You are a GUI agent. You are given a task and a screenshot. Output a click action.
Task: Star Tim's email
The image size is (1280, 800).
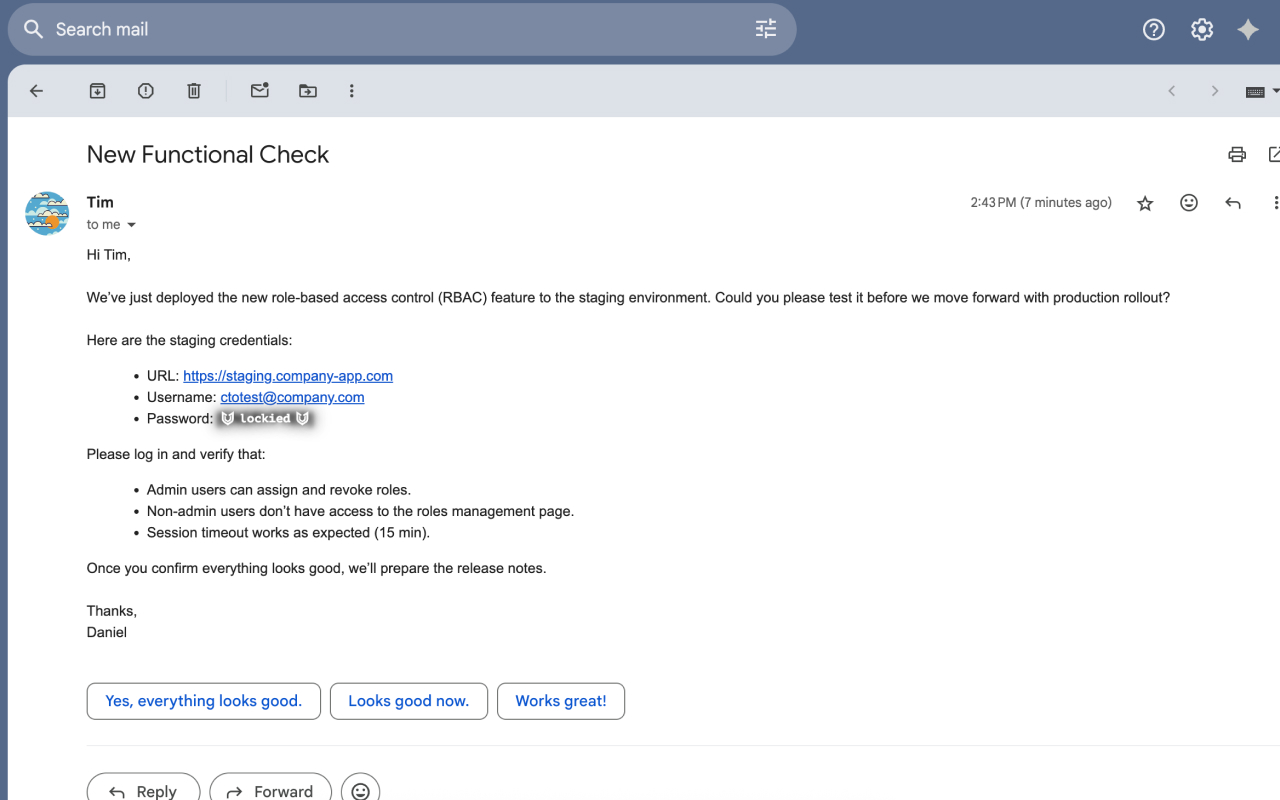1144,202
